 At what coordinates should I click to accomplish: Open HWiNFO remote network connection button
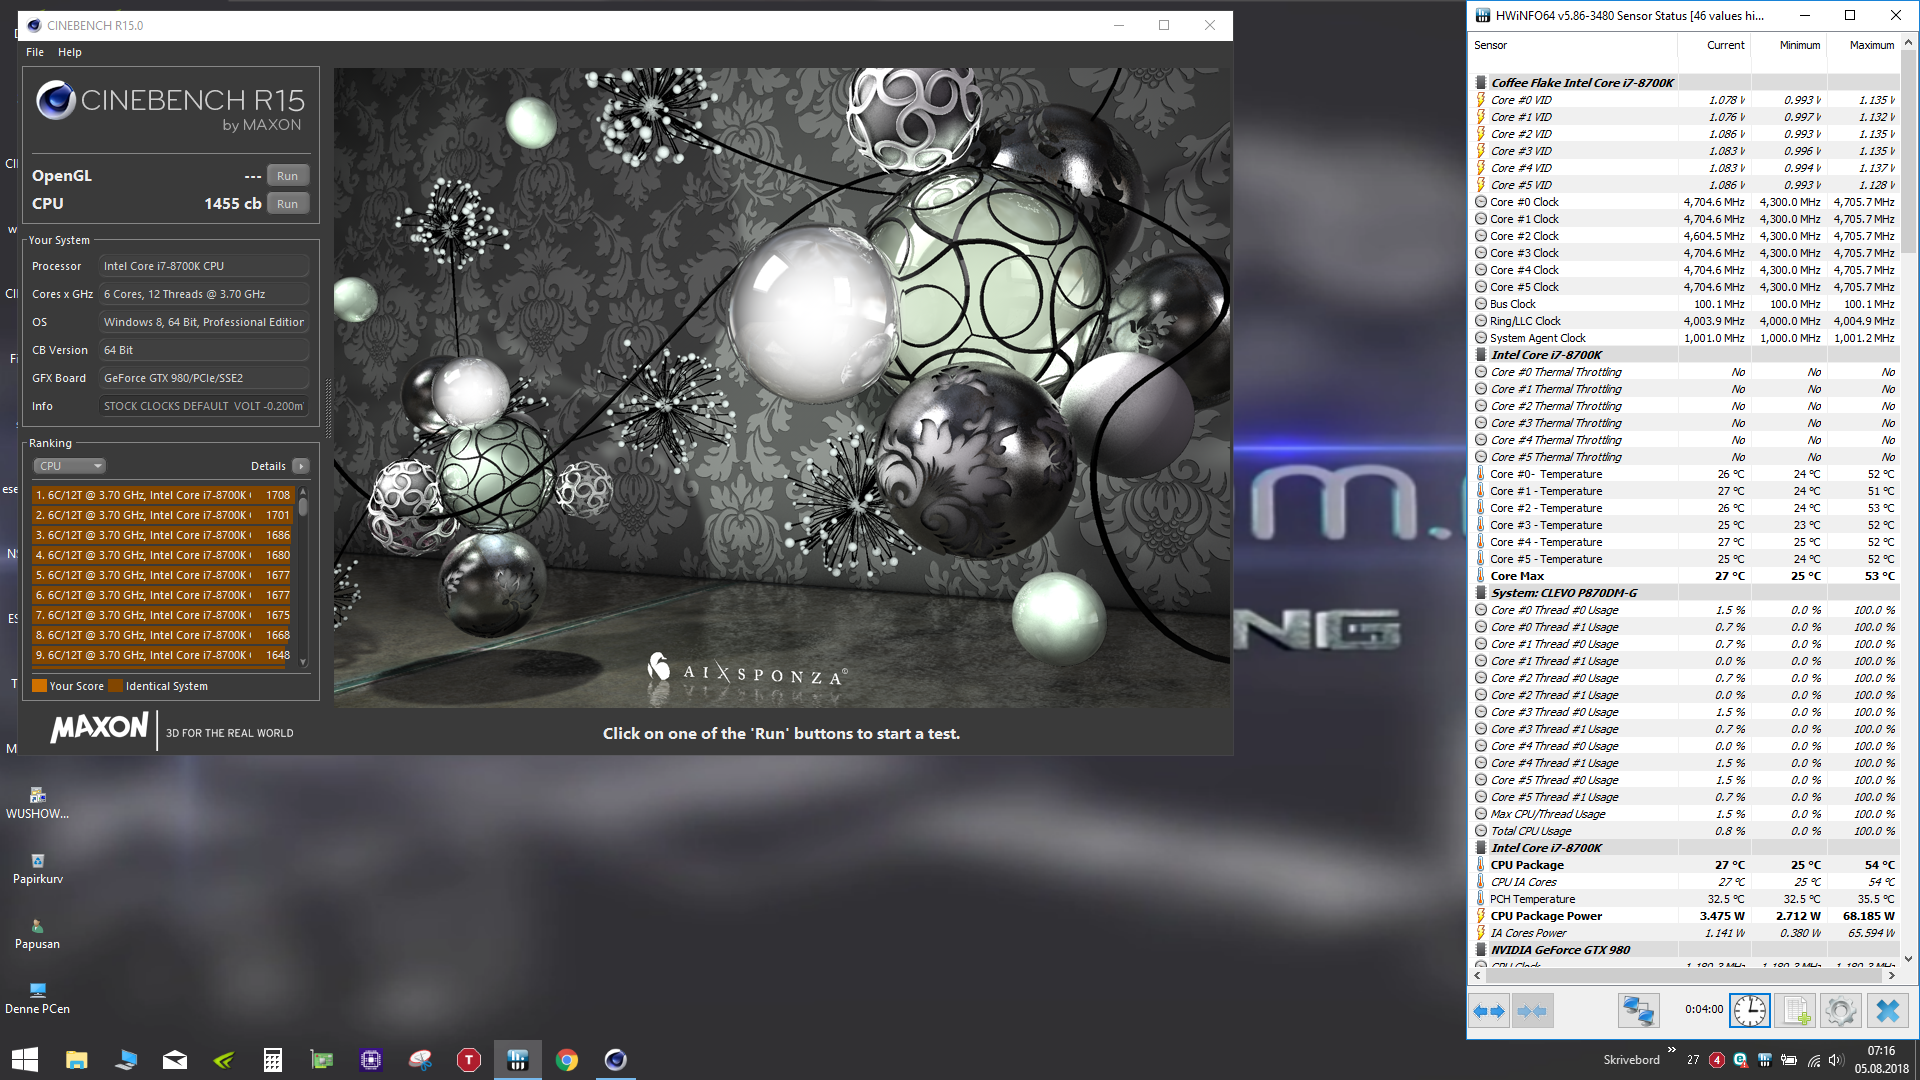[x=1638, y=1011]
